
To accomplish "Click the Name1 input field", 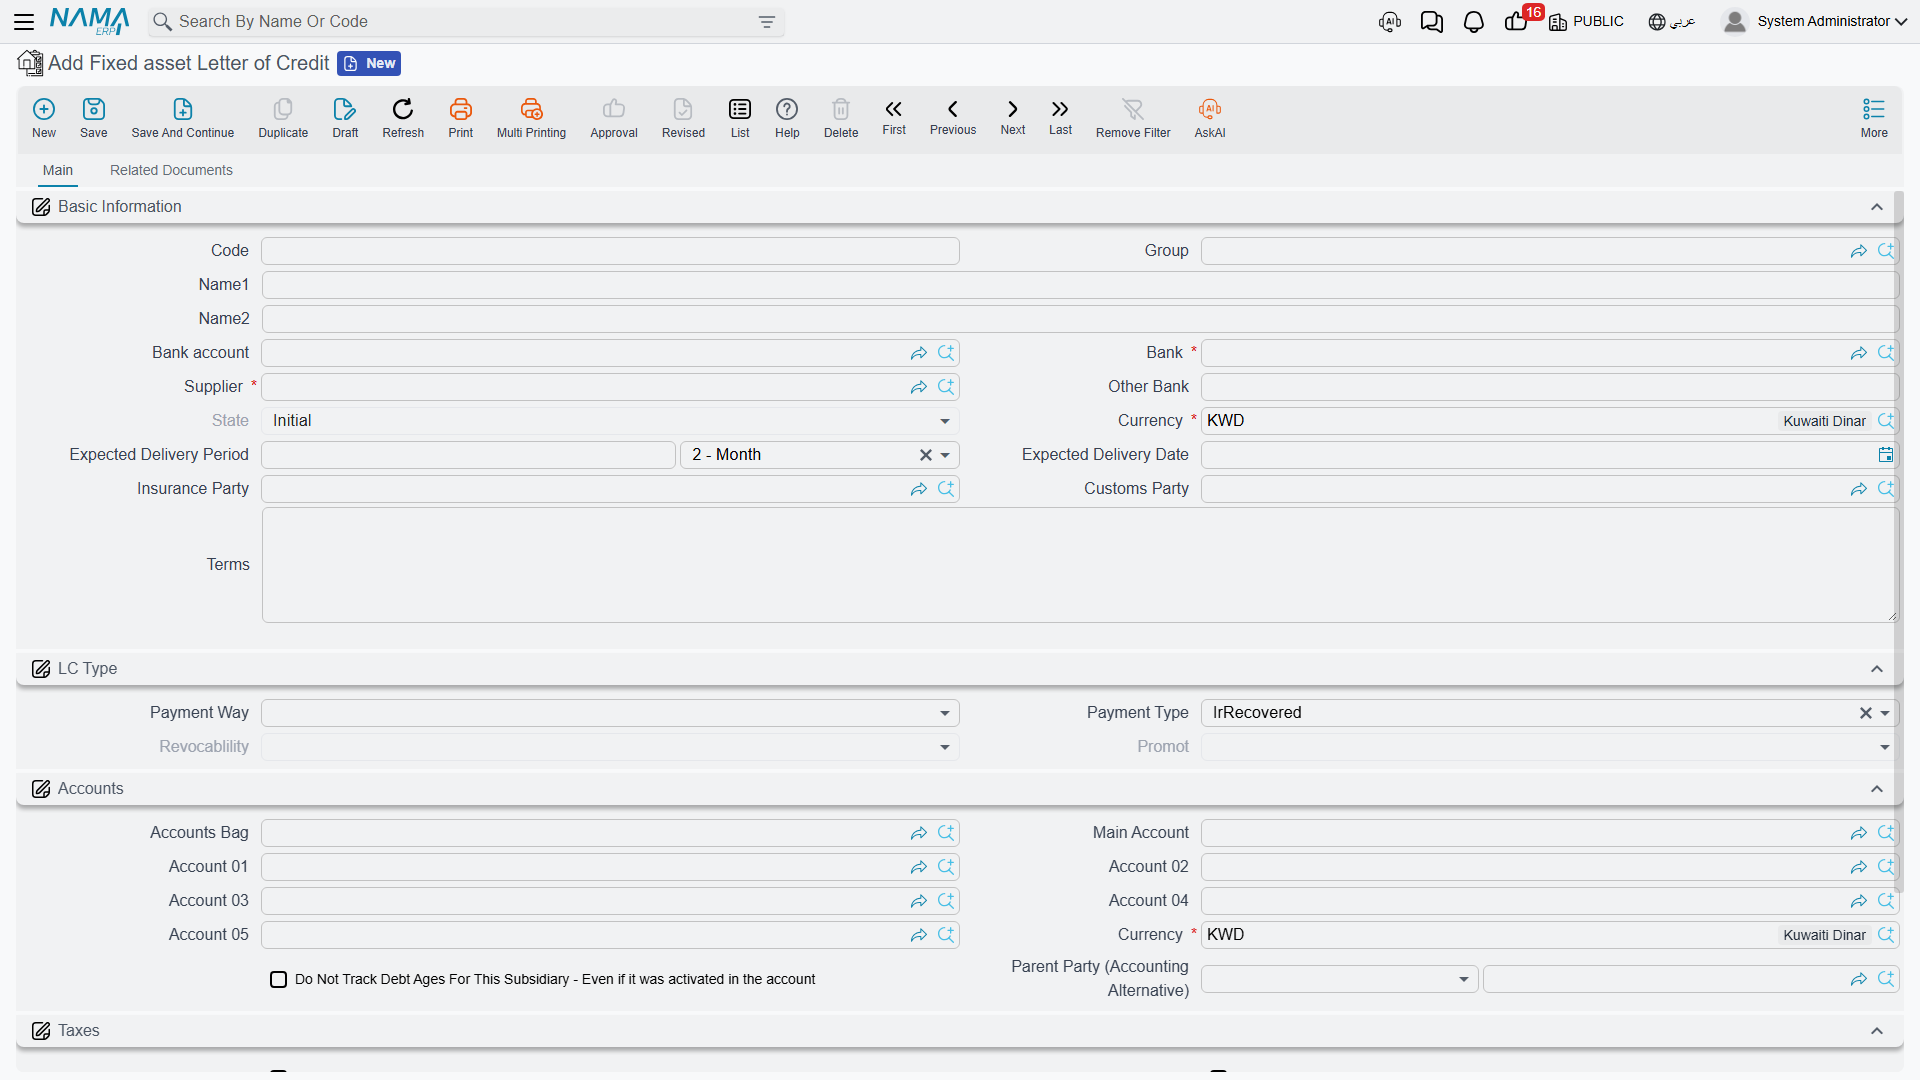I will click(1080, 285).
